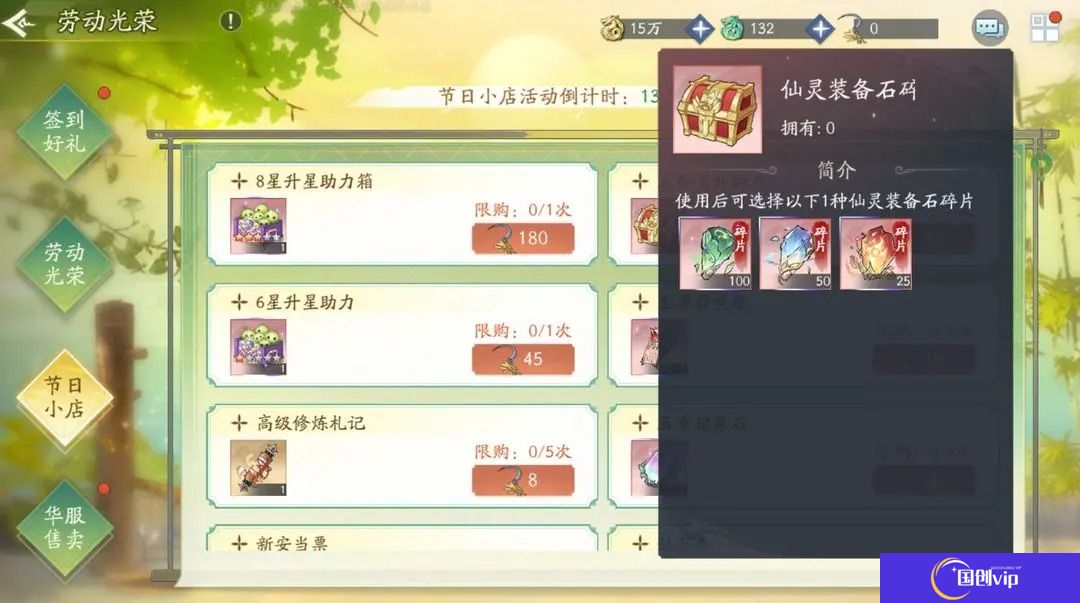Tap the red treasure chest in the tooltip

pos(717,110)
